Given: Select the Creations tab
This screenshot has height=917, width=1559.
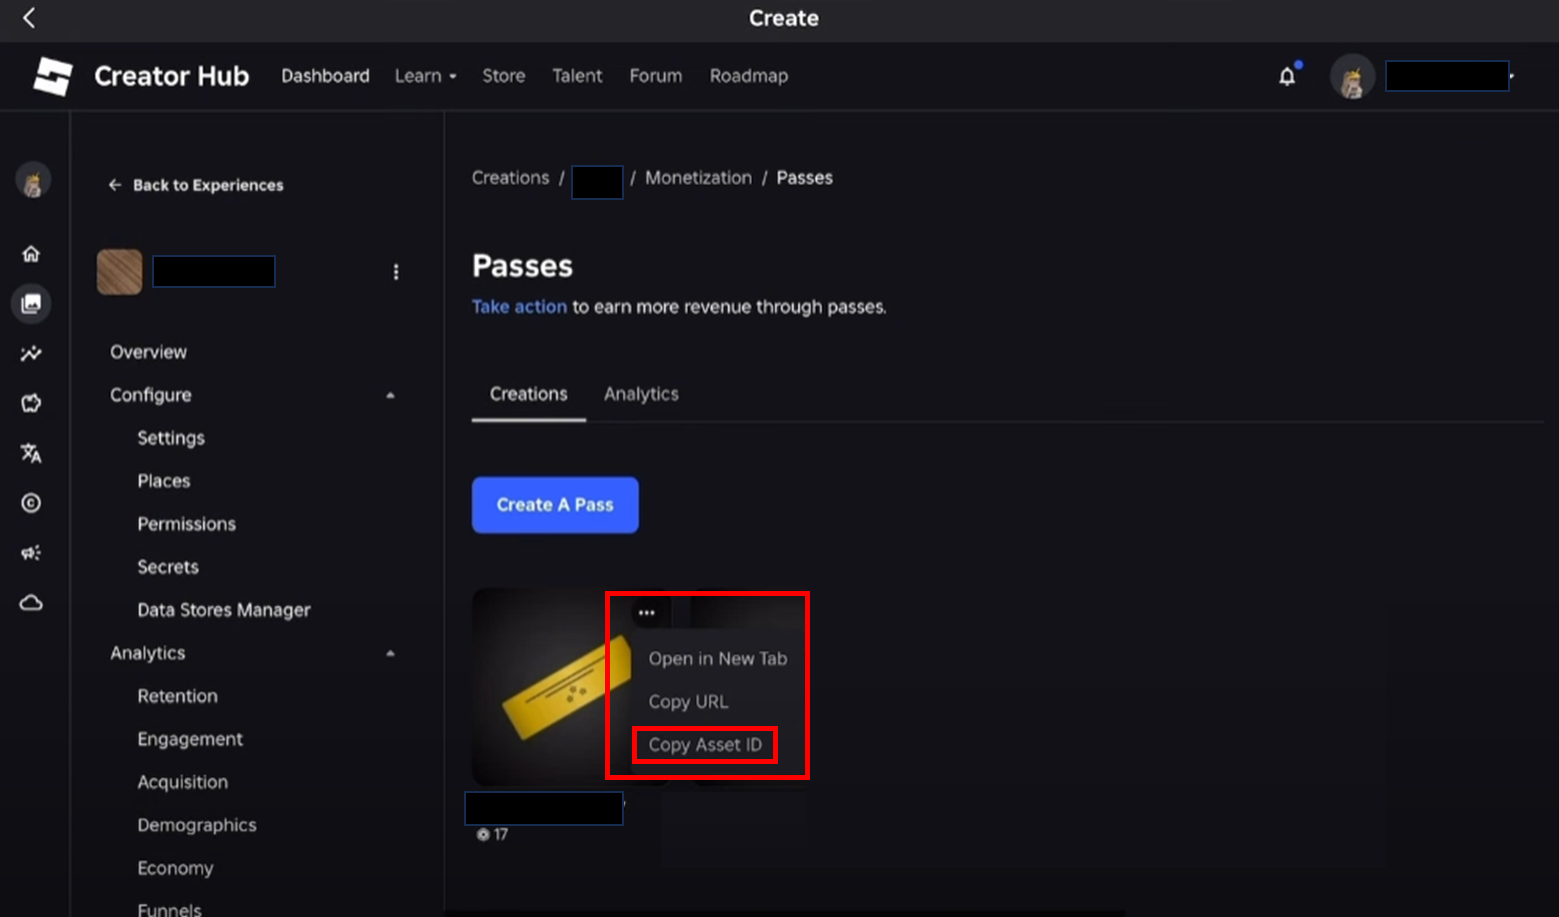Looking at the screenshot, I should coord(528,394).
